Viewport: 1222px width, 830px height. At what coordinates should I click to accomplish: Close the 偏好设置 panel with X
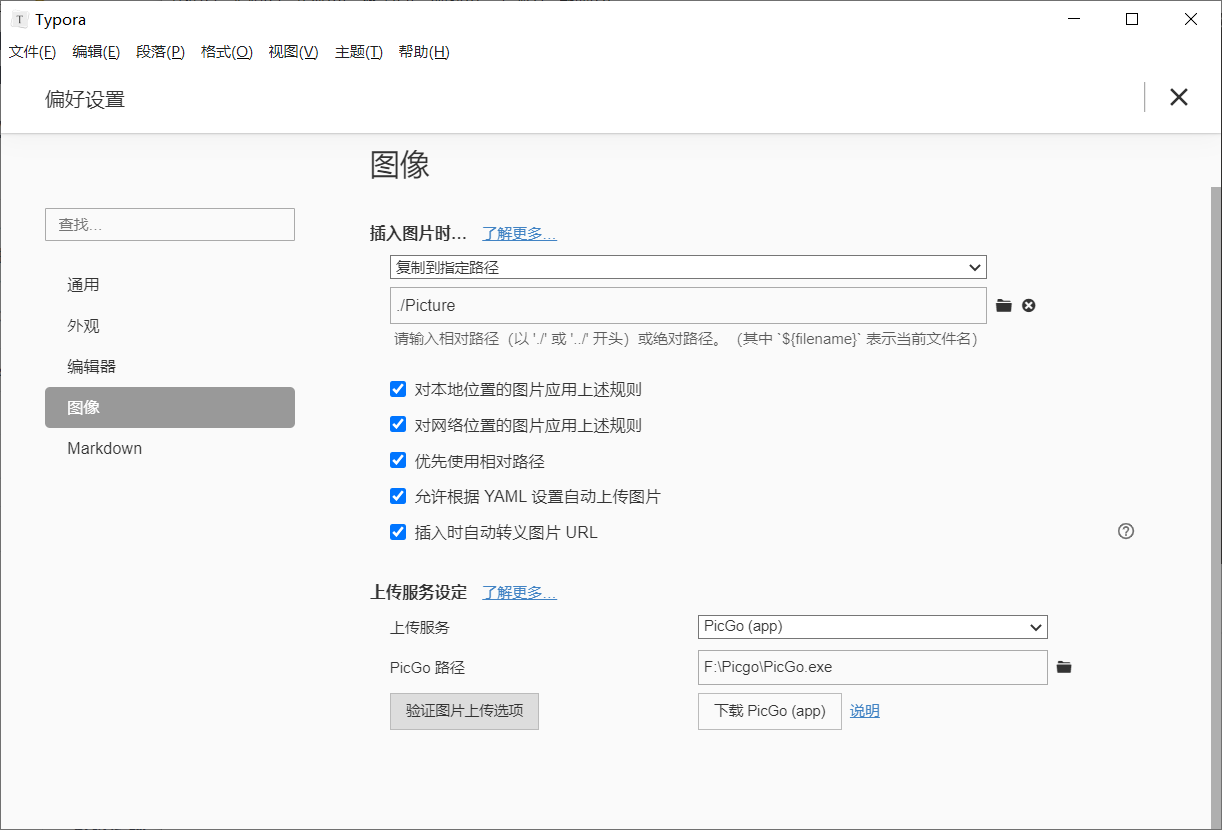(x=1179, y=97)
